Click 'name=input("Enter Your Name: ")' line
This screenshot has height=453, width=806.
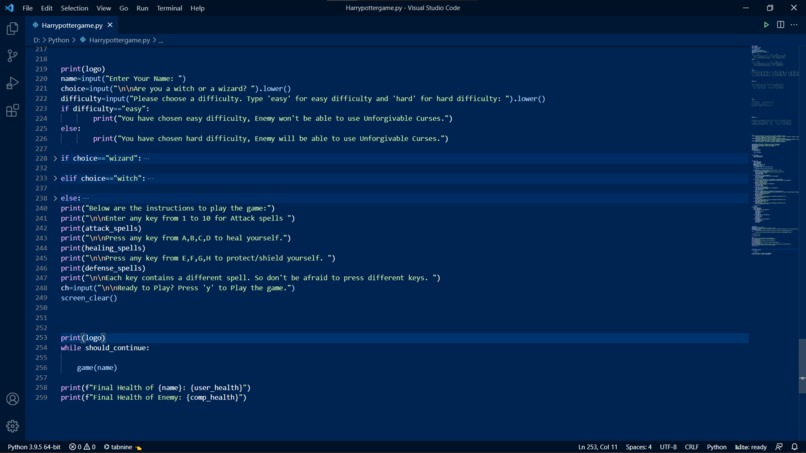[x=123, y=79]
